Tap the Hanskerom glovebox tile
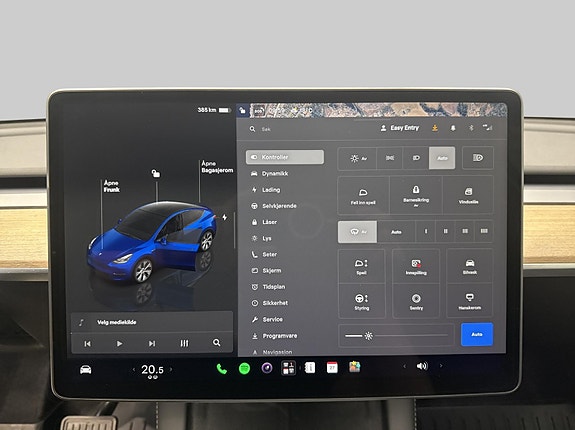The image size is (575, 430). pos(469,301)
